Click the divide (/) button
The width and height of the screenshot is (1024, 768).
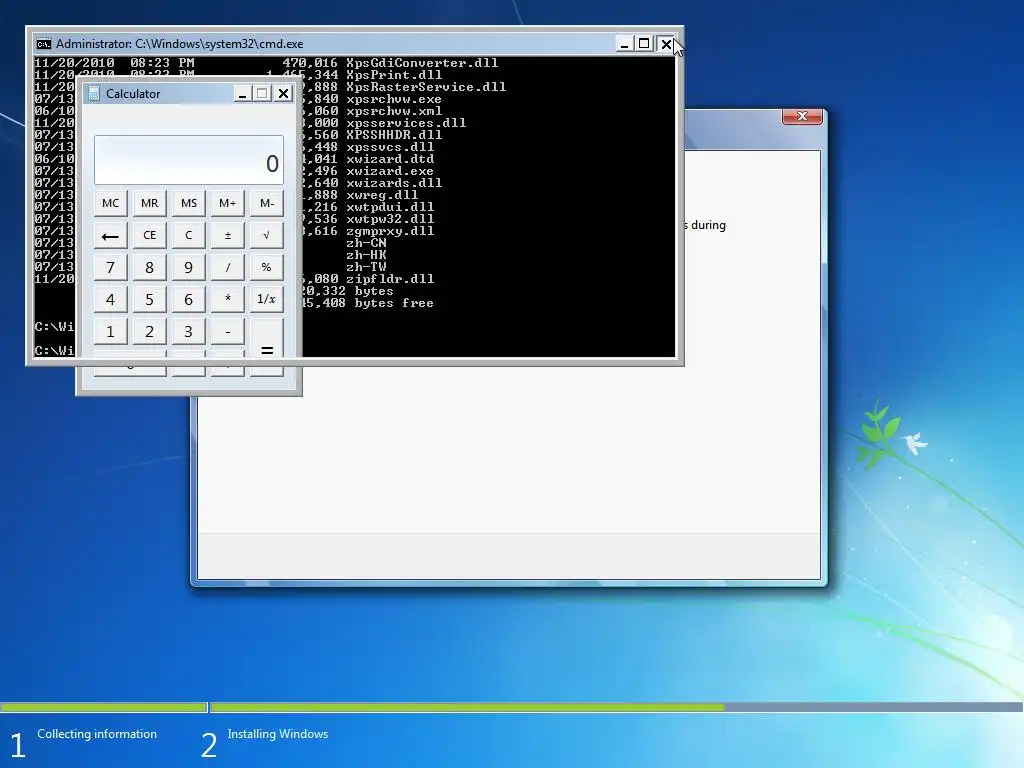pyautogui.click(x=227, y=267)
